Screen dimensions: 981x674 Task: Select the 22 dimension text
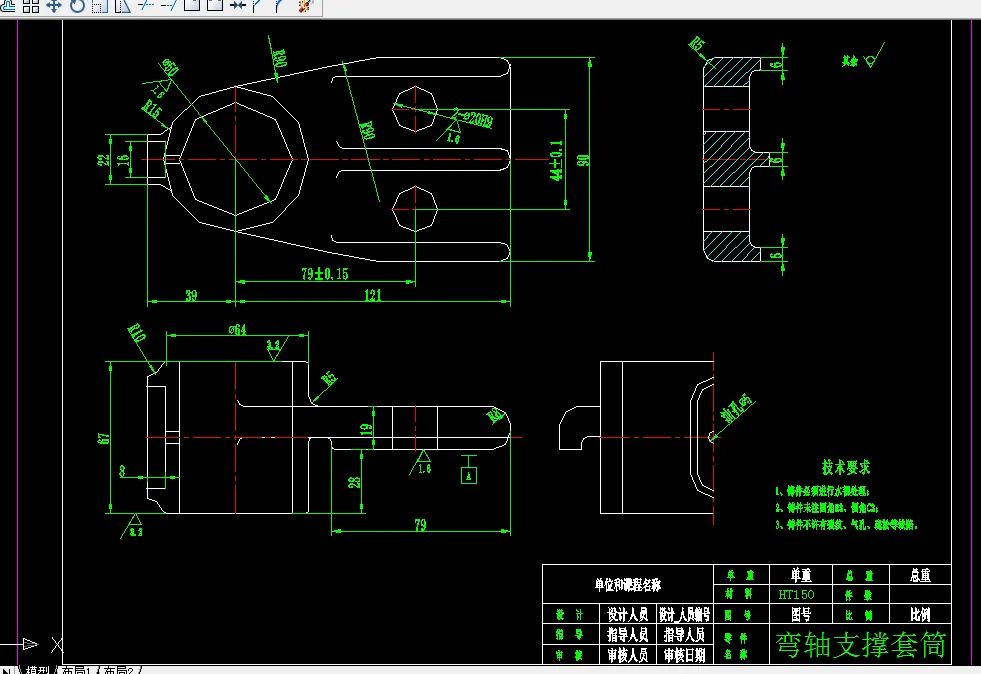(103, 160)
